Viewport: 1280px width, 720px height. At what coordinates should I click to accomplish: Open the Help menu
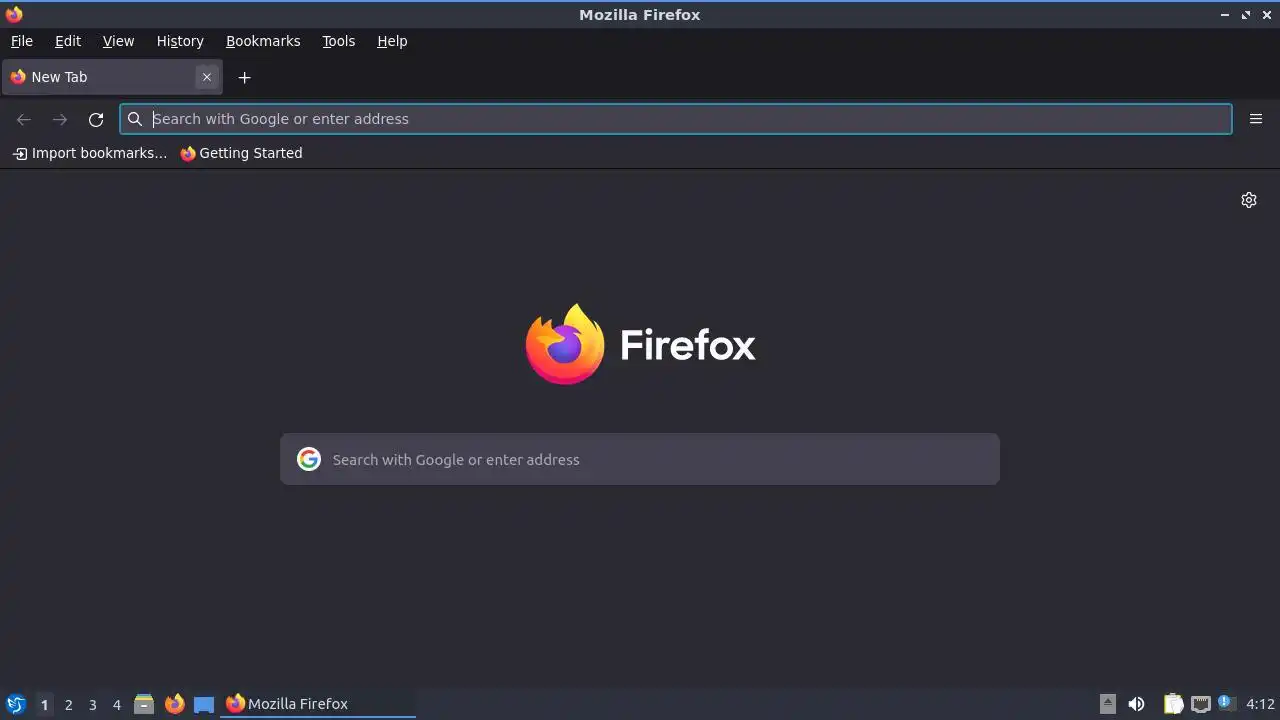point(392,41)
